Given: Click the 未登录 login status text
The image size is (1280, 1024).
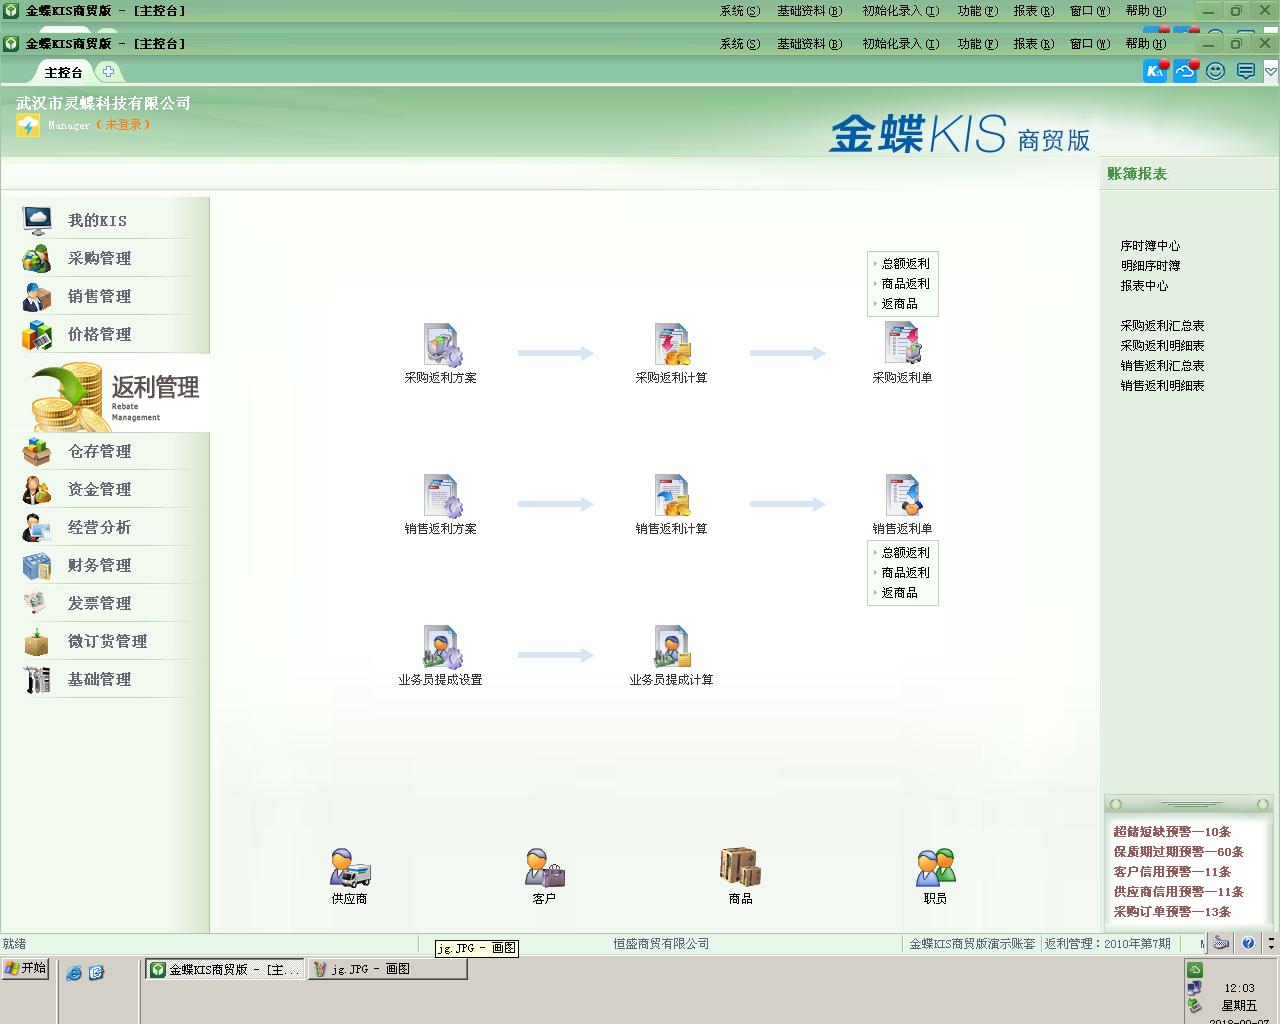Looking at the screenshot, I should click(123, 125).
